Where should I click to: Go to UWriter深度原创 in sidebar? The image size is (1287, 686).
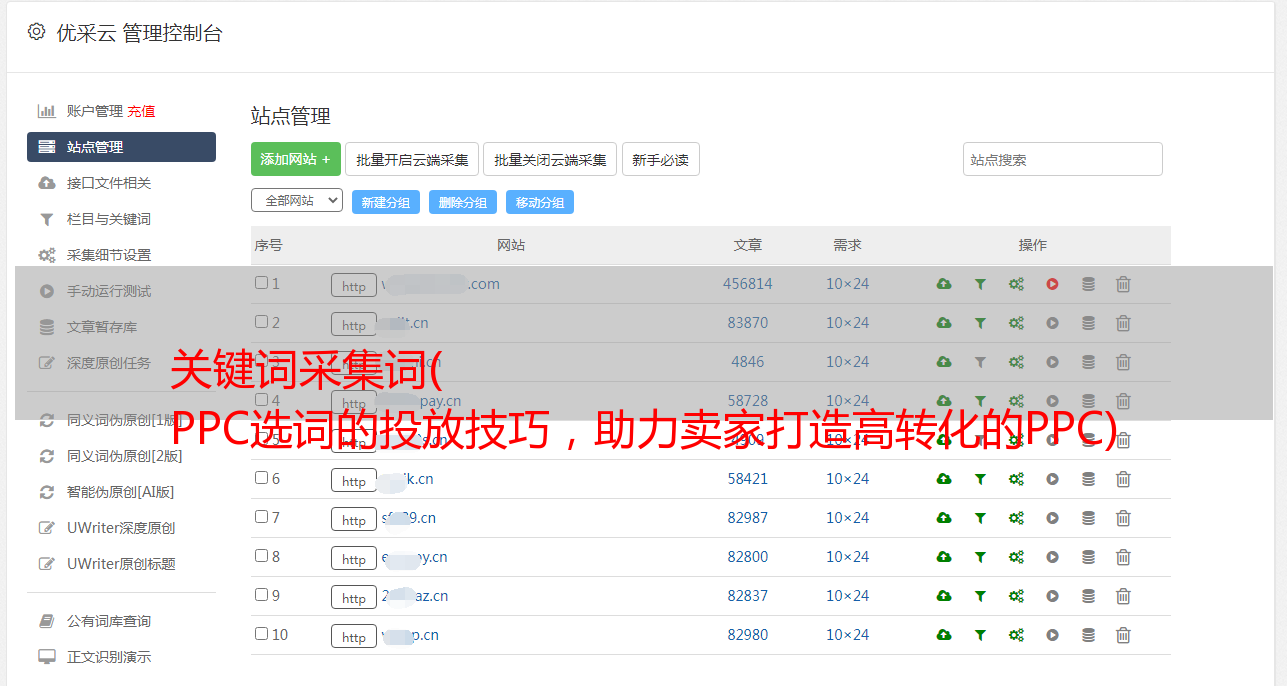(120, 528)
